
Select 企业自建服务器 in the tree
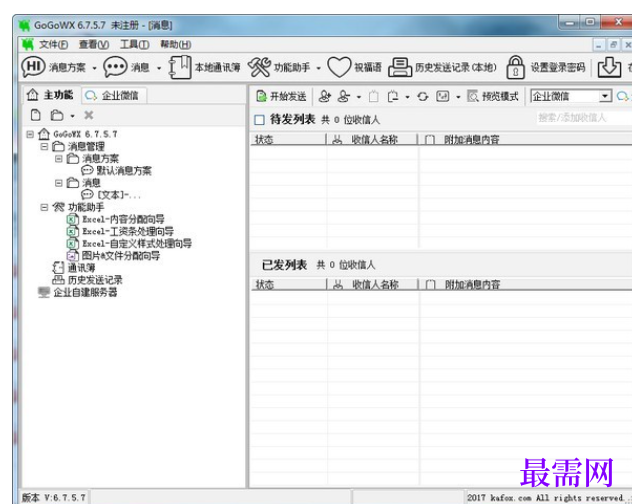(x=85, y=292)
